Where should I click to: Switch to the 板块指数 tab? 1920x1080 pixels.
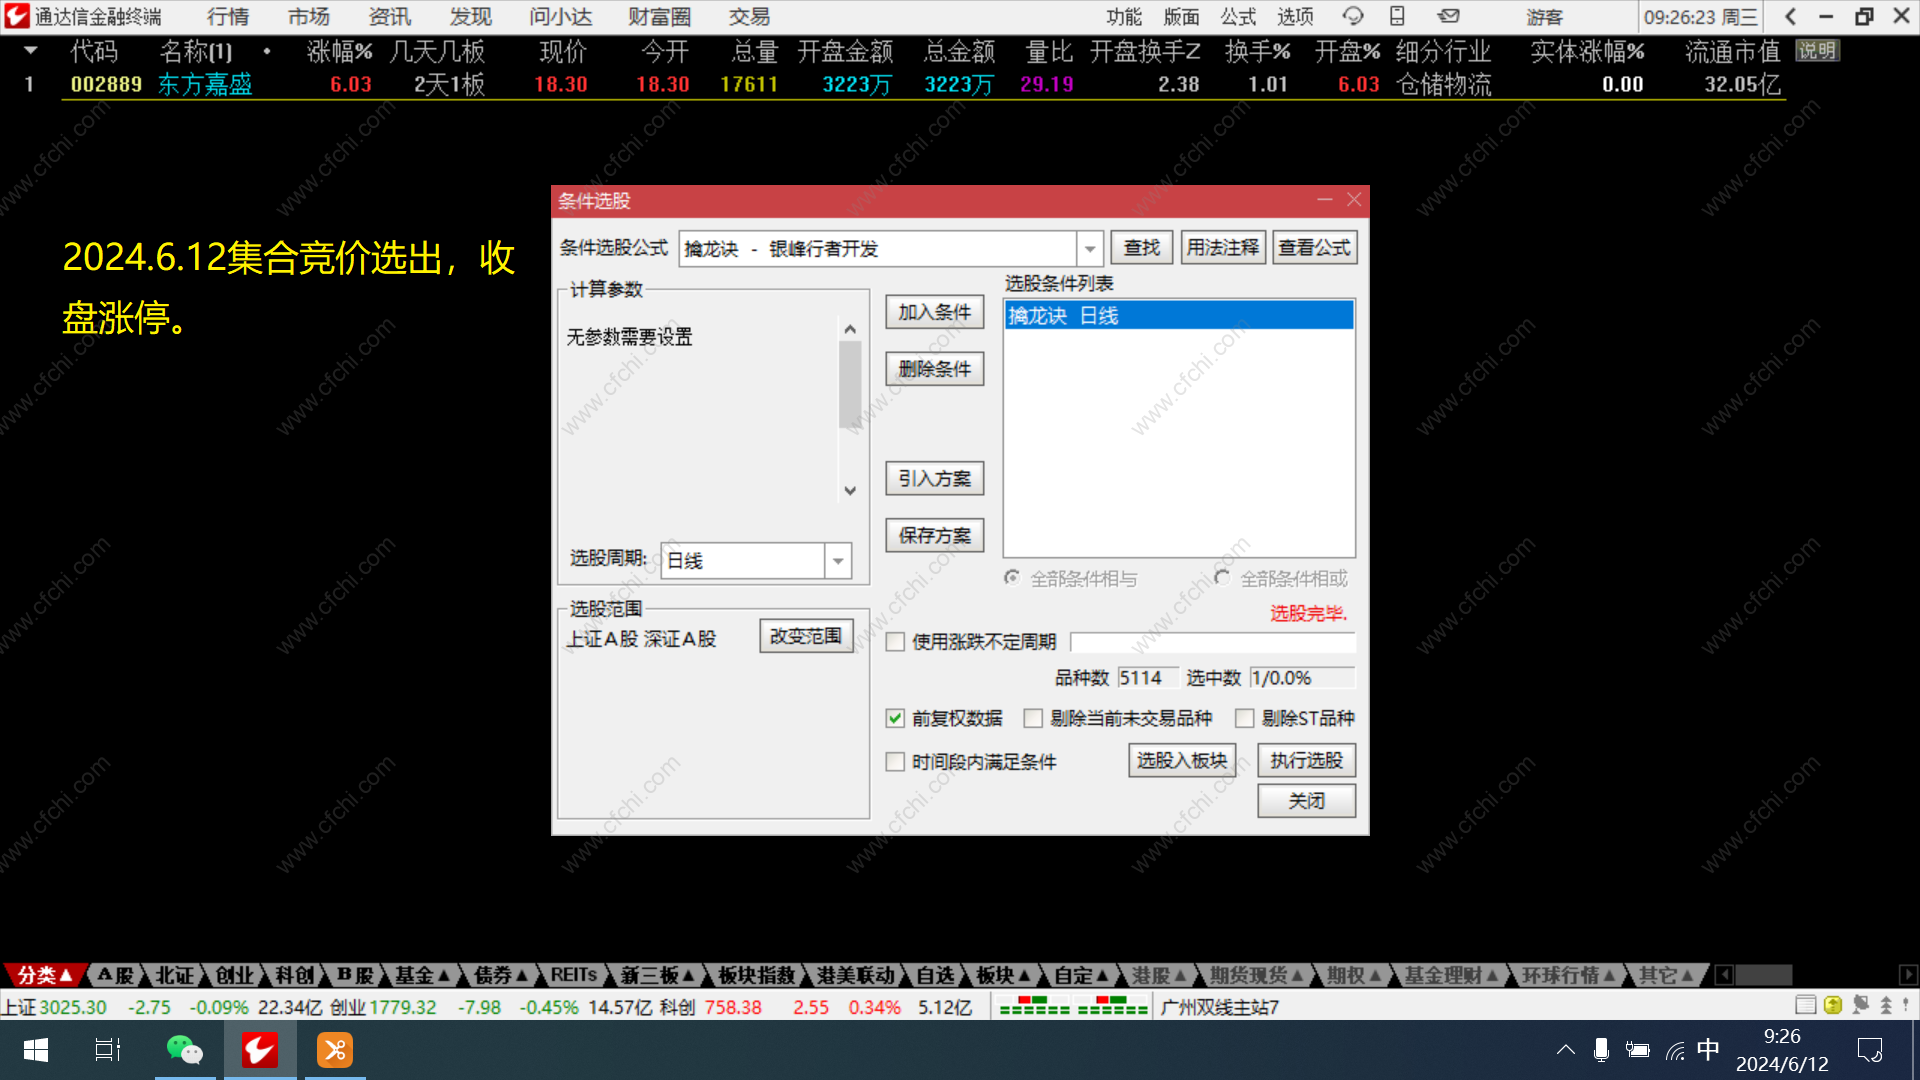(x=755, y=975)
